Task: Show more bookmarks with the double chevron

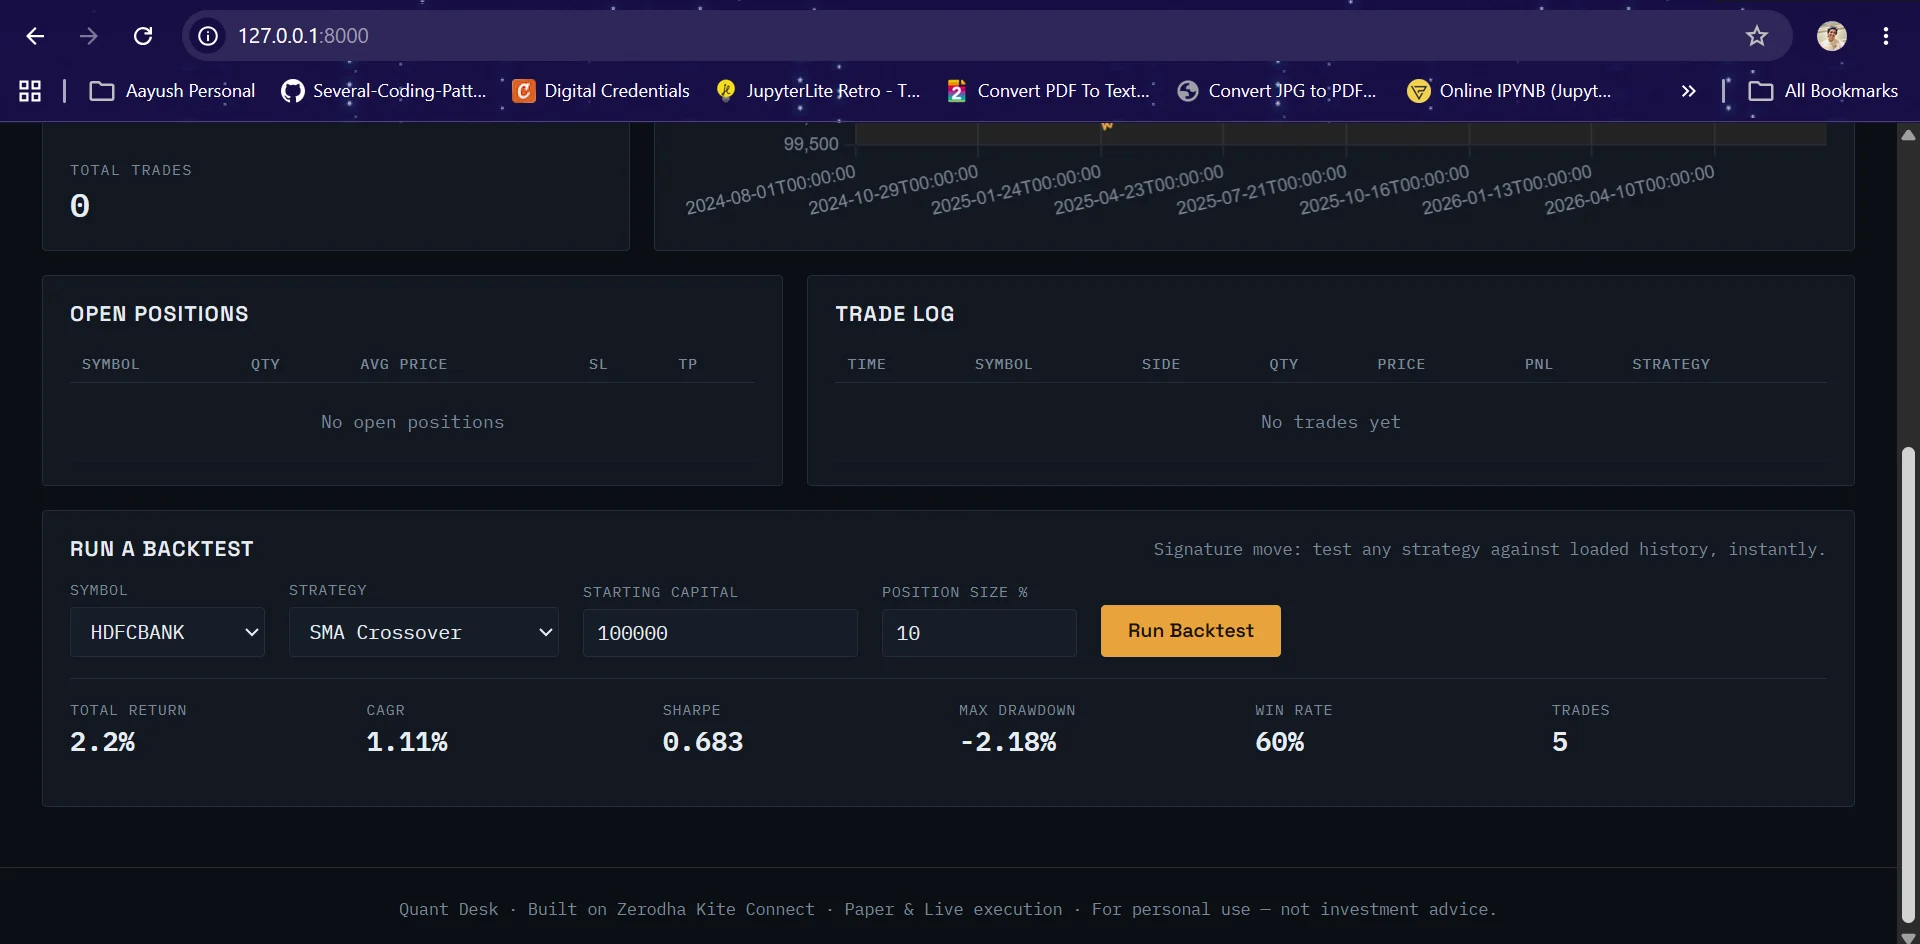Action: pyautogui.click(x=1688, y=91)
